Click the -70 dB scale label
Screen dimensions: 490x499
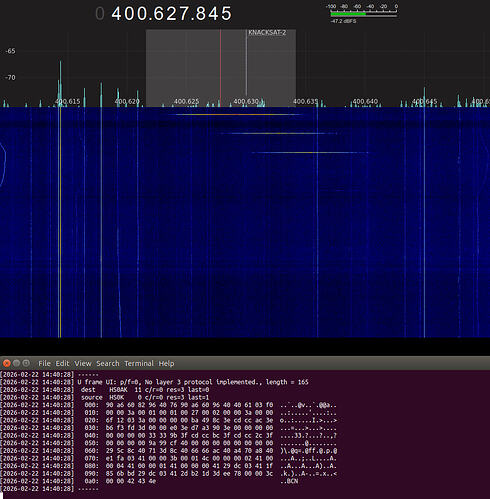pyautogui.click(x=10, y=78)
